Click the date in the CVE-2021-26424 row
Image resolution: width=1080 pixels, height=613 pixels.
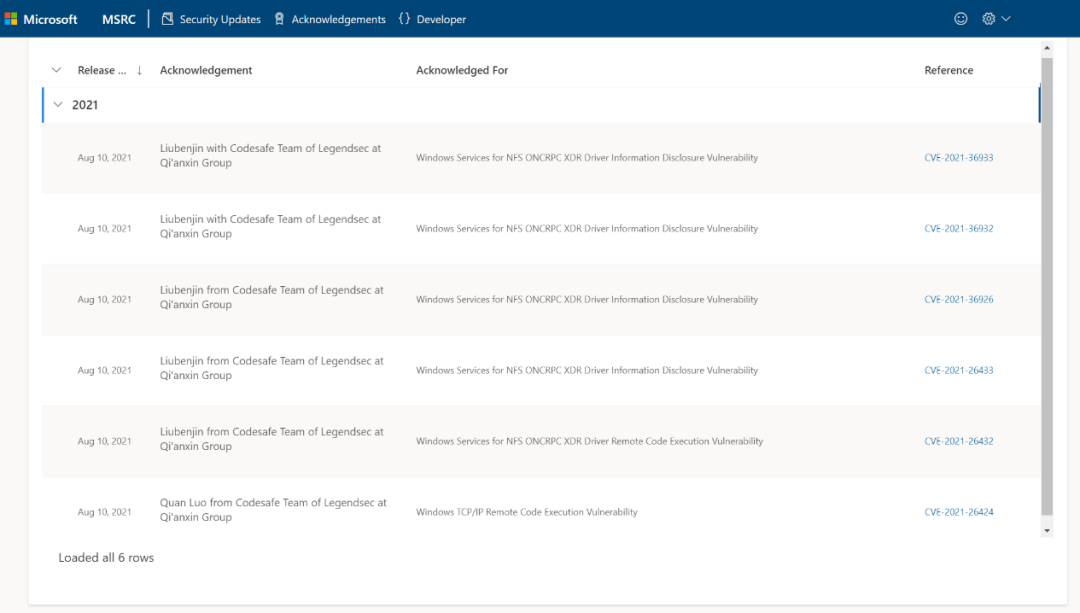104,512
